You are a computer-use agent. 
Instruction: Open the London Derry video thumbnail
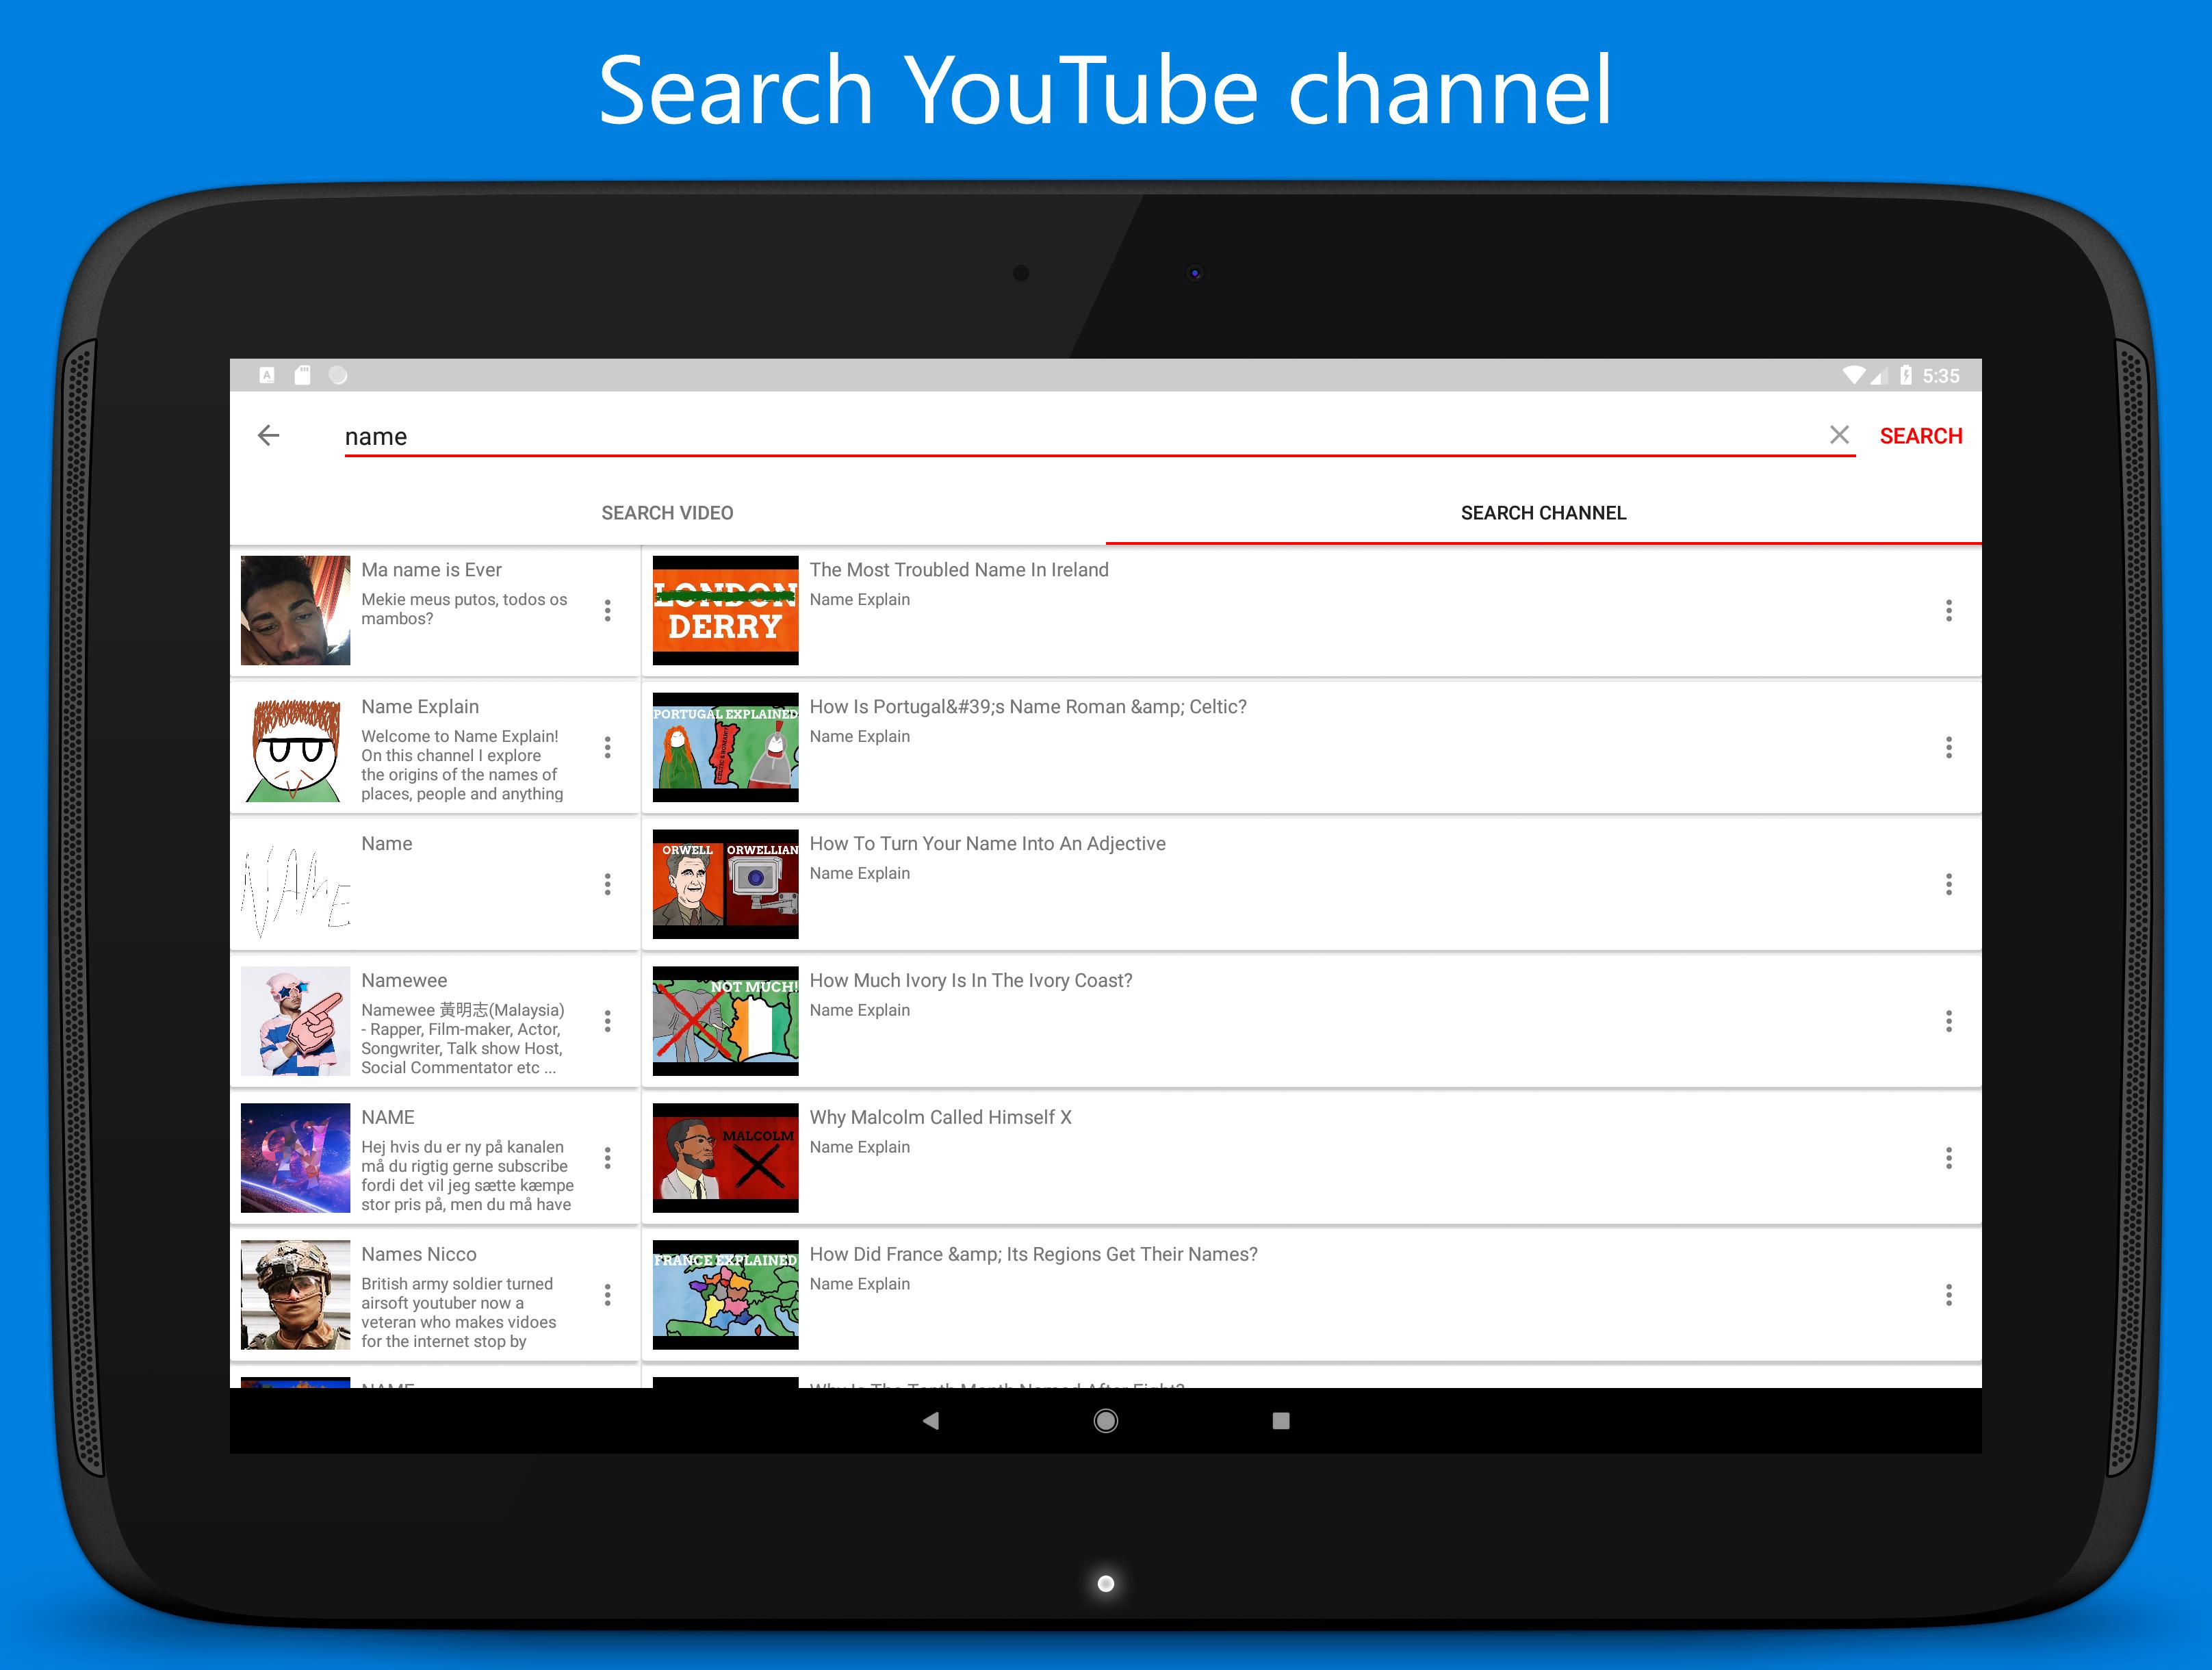point(725,610)
